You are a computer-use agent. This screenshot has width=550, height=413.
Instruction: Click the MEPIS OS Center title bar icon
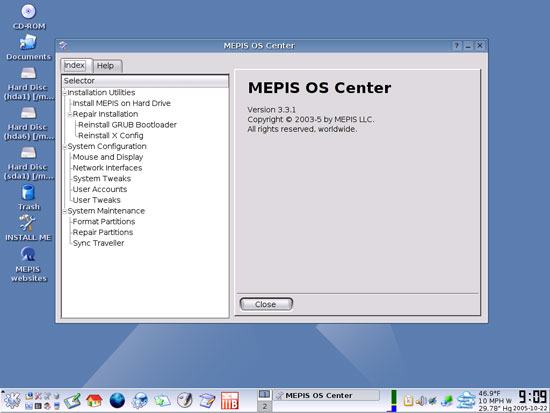(x=63, y=46)
